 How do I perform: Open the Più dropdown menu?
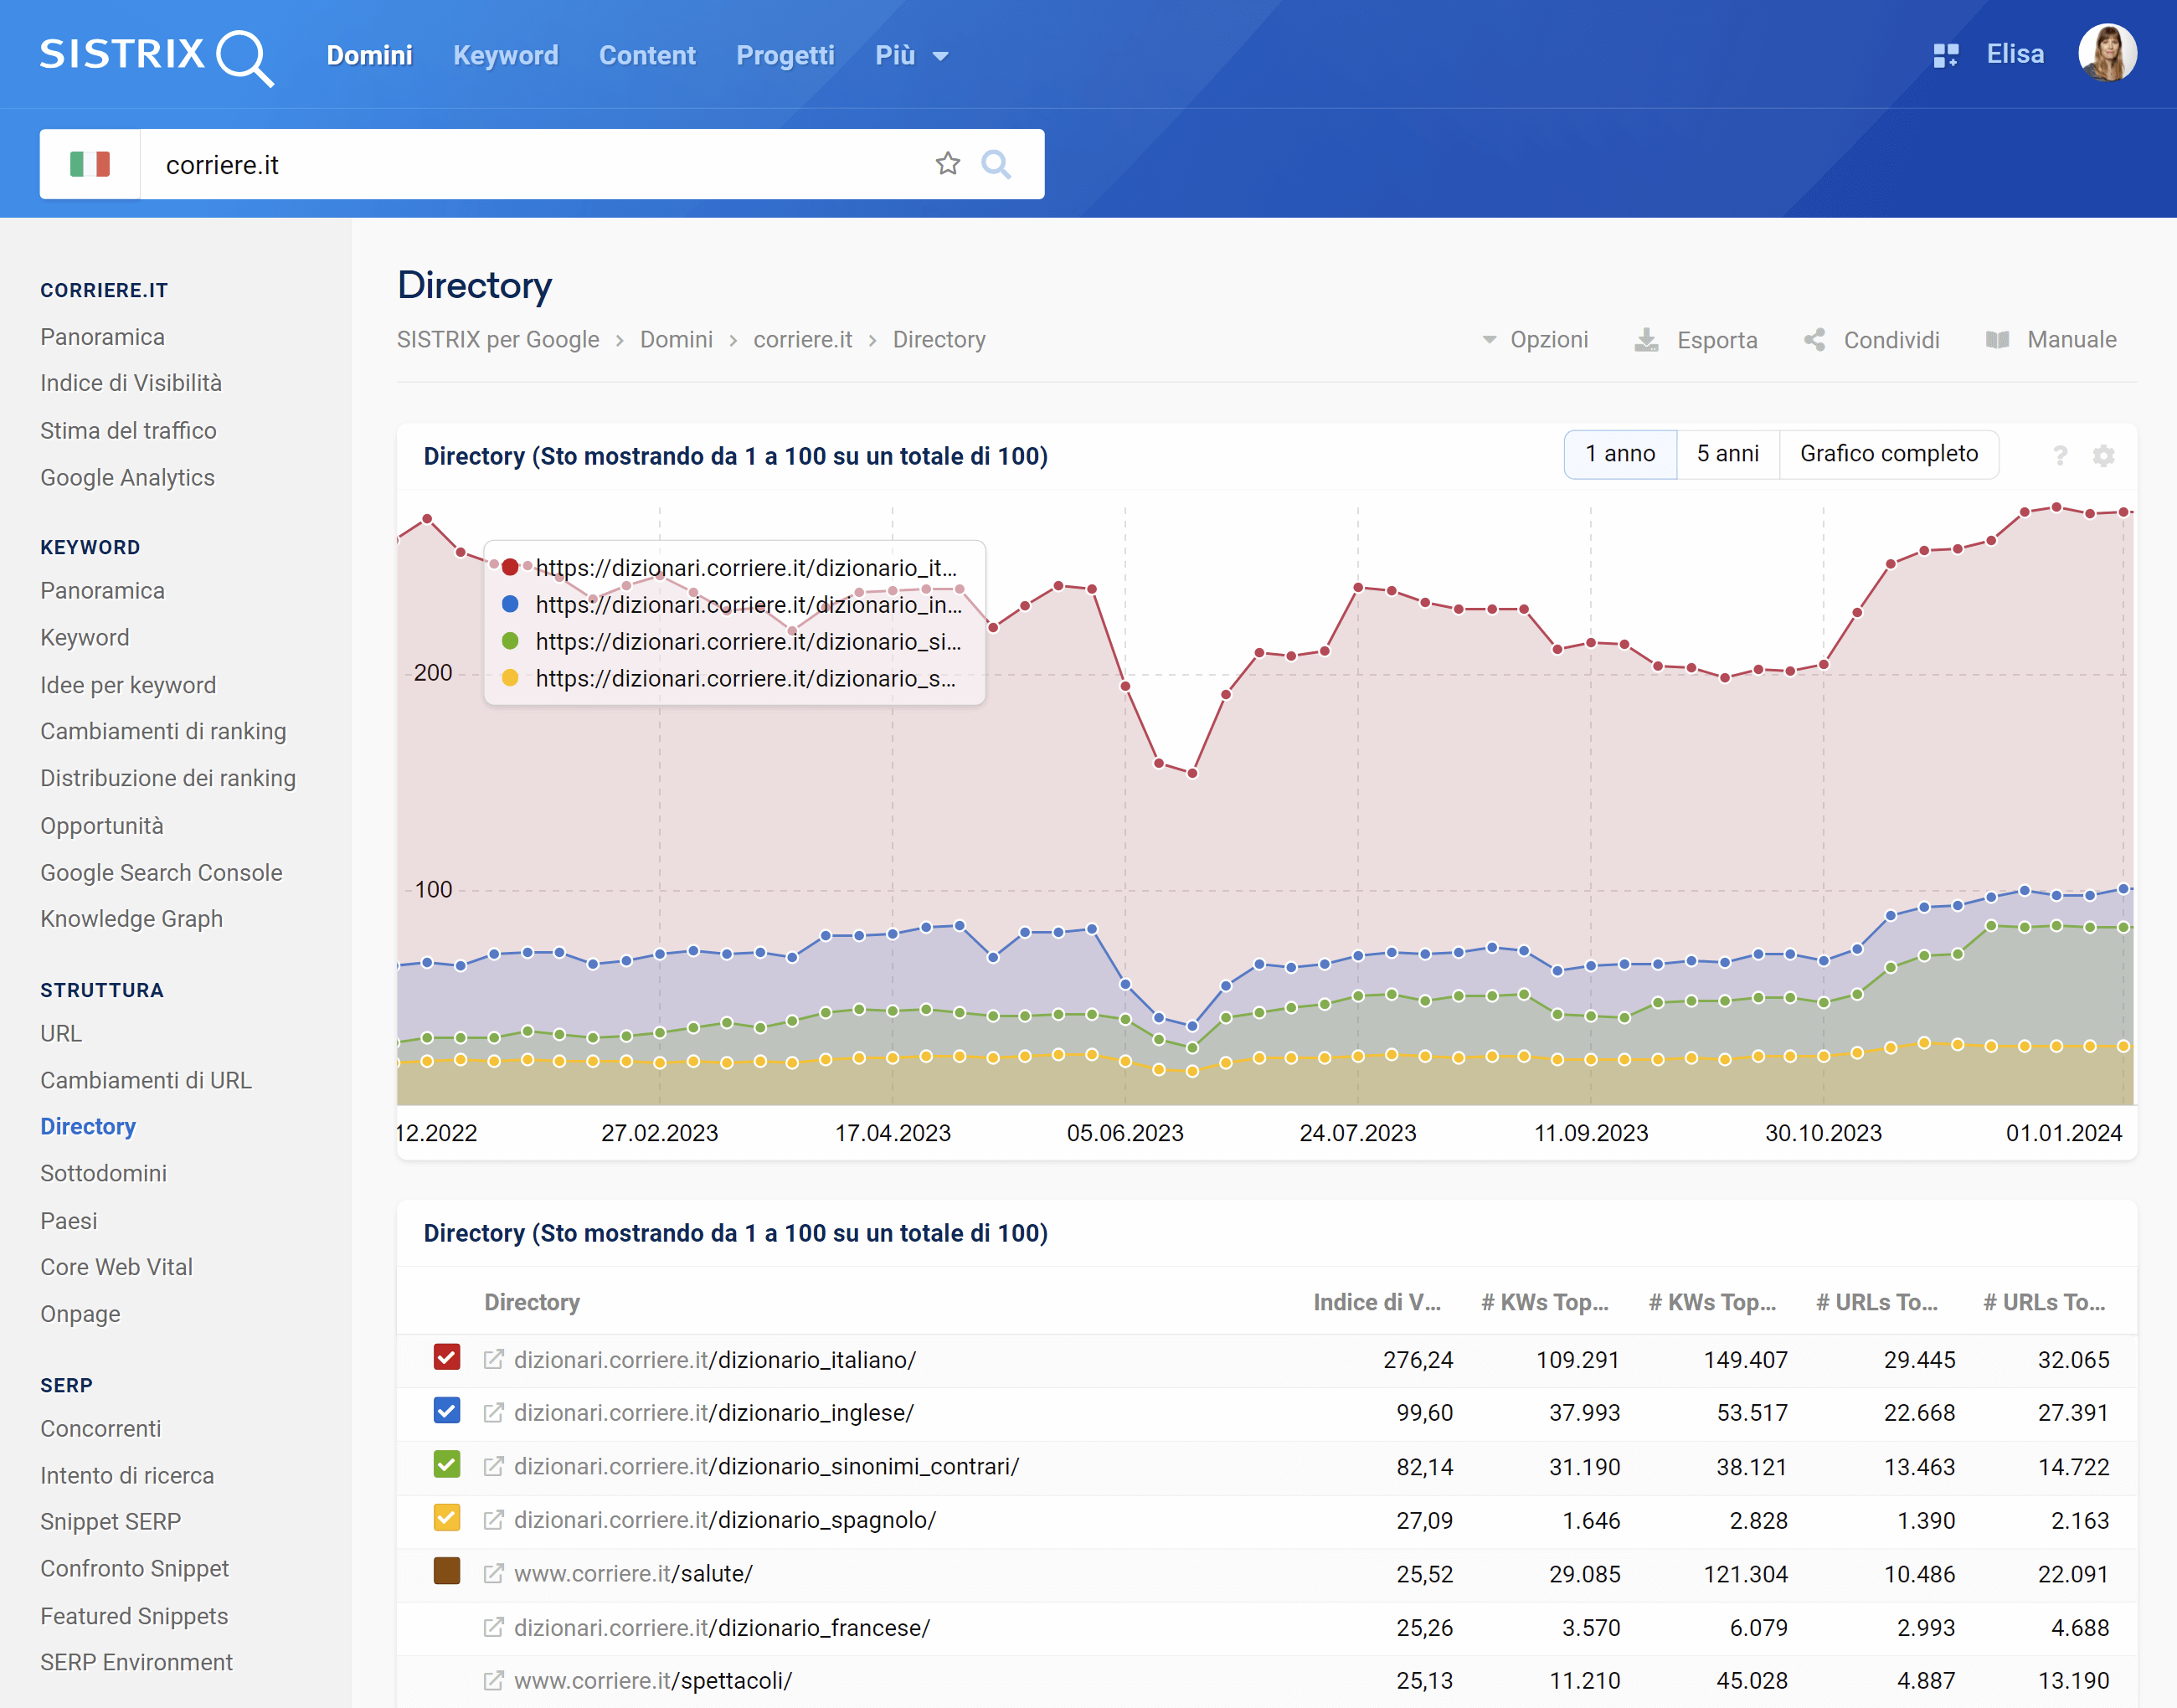tap(911, 55)
